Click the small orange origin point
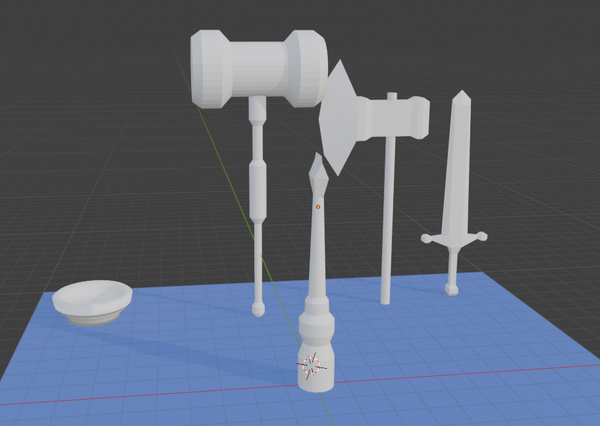Image resolution: width=600 pixels, height=426 pixels. tap(318, 205)
